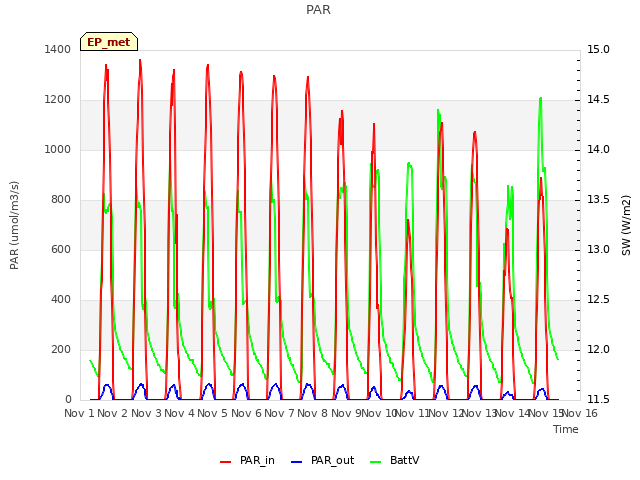Click the Nov 8 x-axis tick label
The height and width of the screenshot is (480, 640).
click(312, 413)
